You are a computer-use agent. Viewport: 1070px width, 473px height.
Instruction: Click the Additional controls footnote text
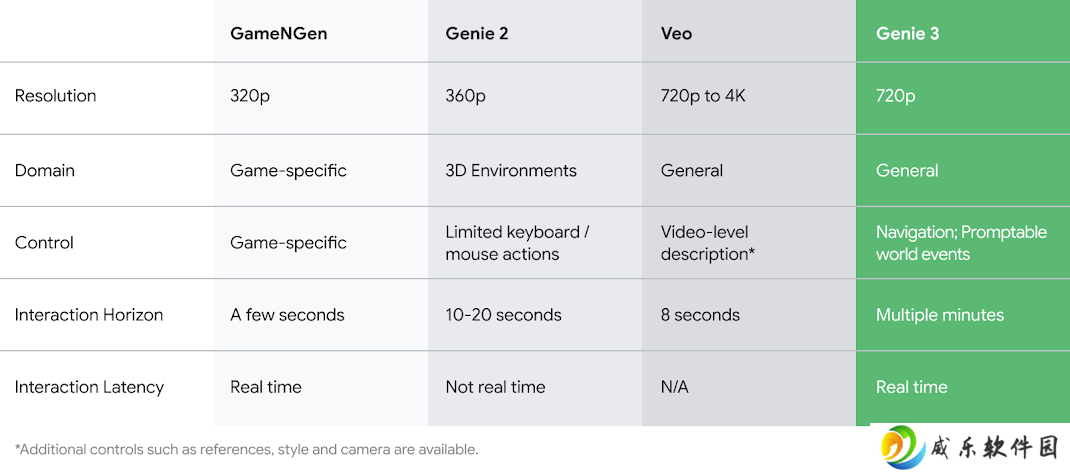pyautogui.click(x=246, y=450)
